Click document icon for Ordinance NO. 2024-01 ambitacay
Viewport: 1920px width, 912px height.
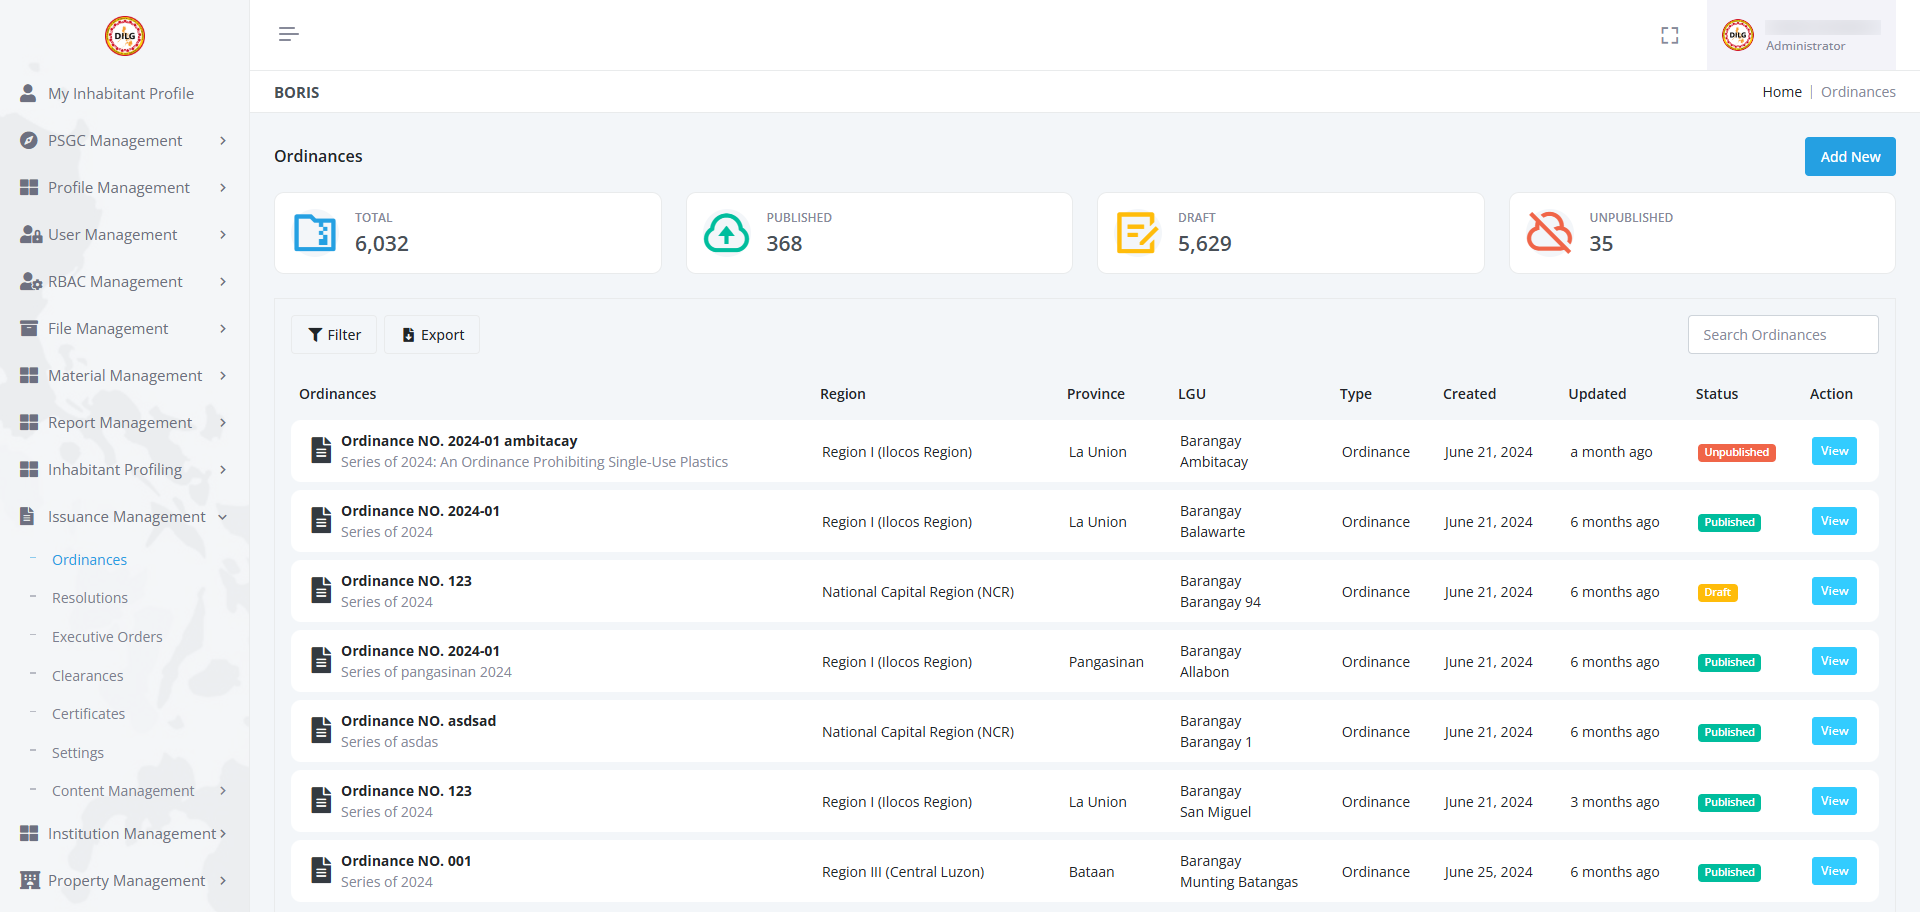click(x=321, y=450)
